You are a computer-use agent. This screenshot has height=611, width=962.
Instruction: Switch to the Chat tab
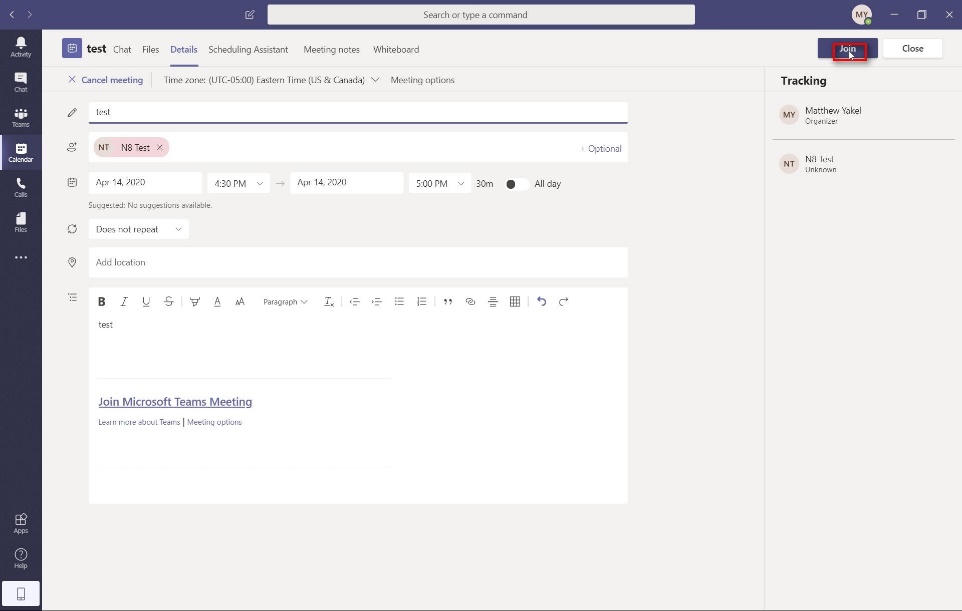[122, 50]
